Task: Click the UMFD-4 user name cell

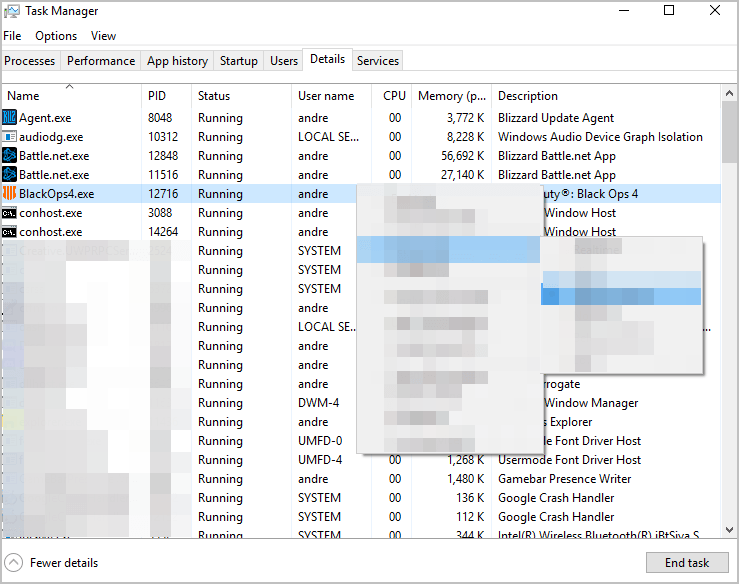Action: (x=320, y=460)
